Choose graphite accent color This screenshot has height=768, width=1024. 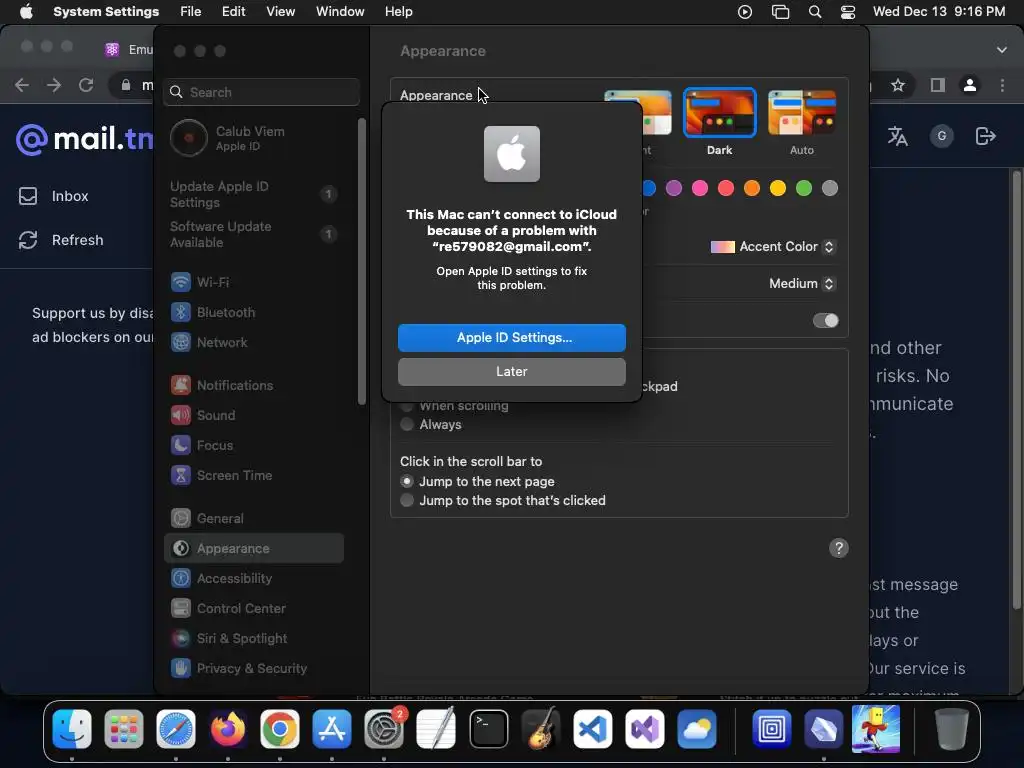830,188
